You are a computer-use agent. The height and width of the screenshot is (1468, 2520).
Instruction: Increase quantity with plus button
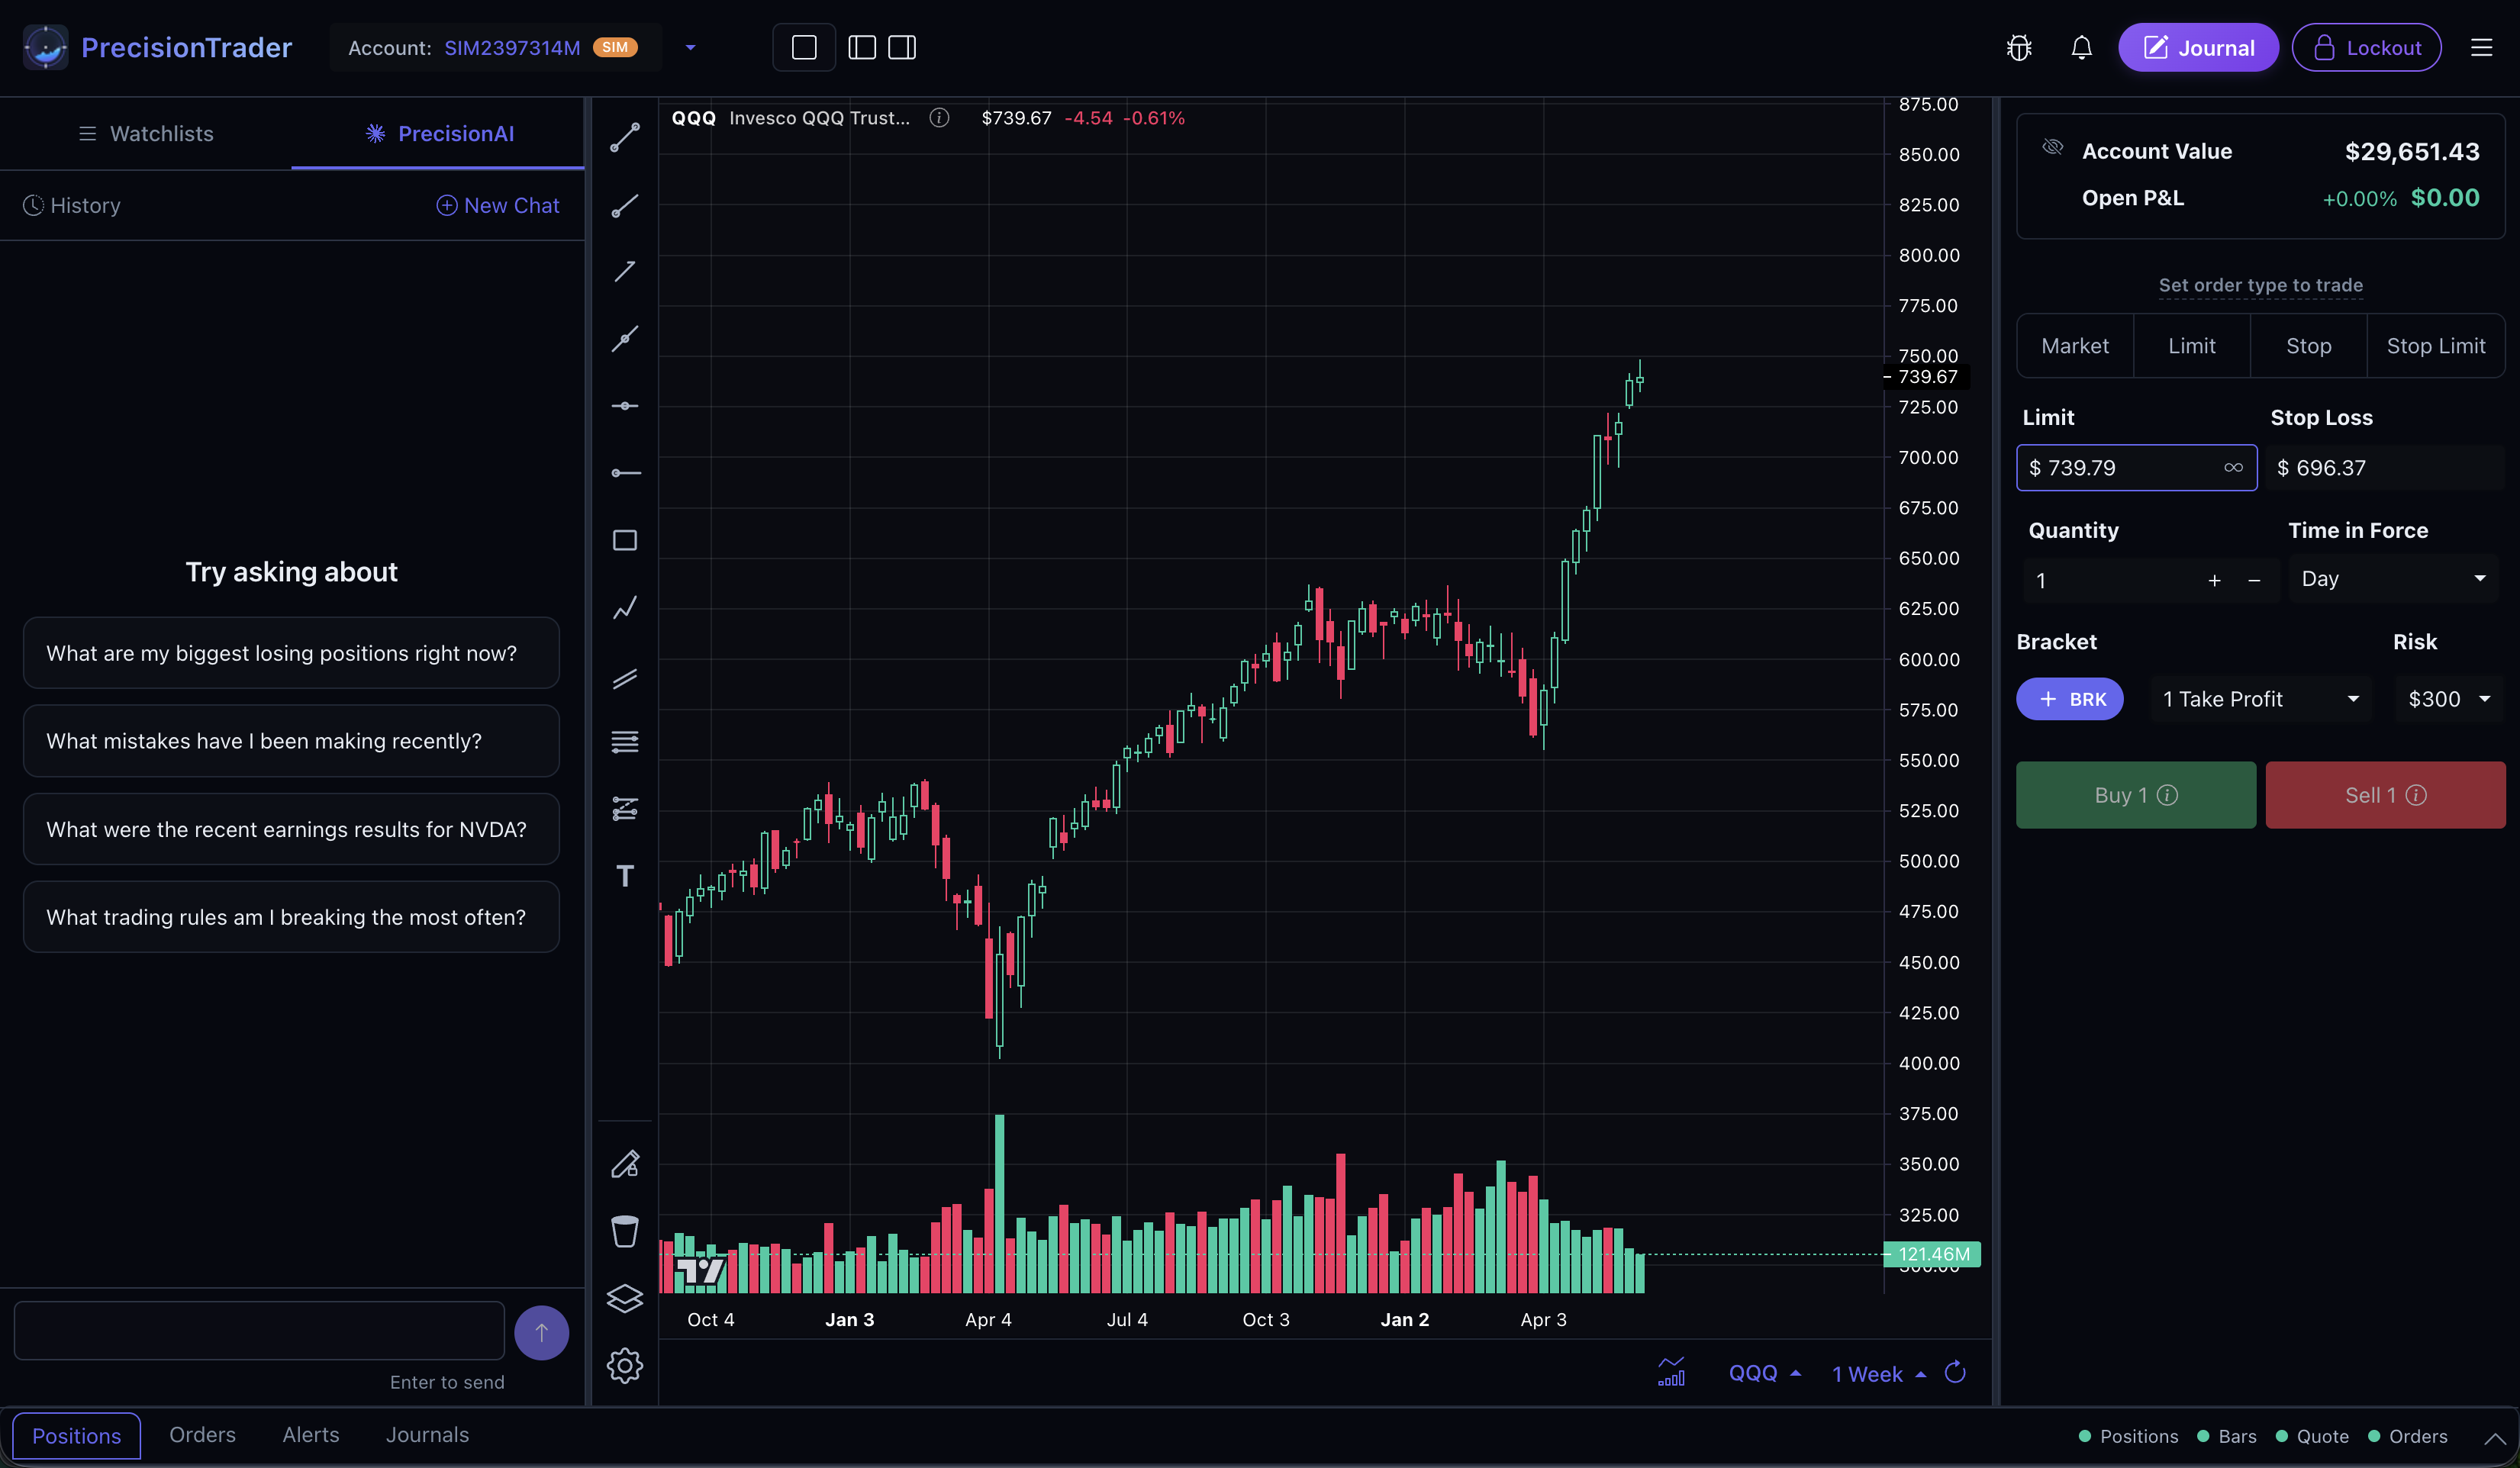point(2214,580)
